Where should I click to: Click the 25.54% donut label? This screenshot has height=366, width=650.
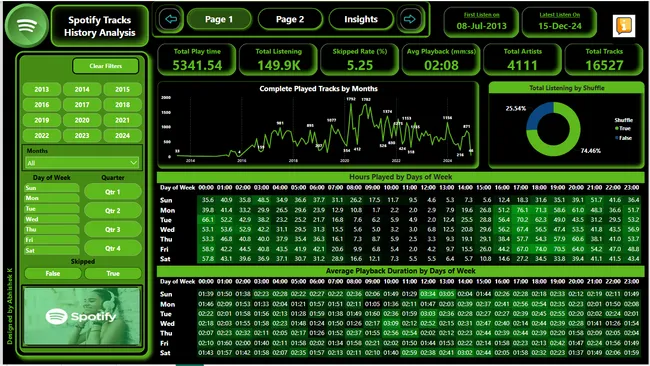516,109
